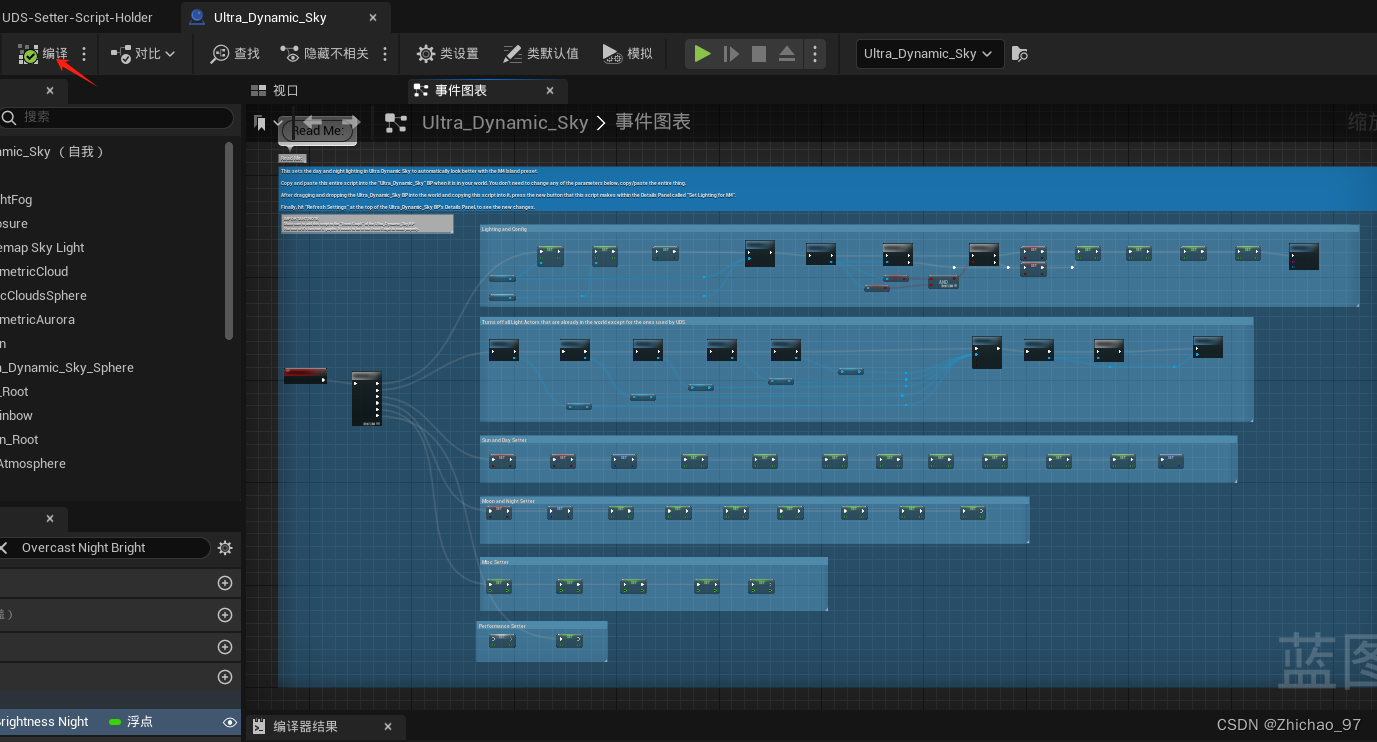Switch to the 视口 viewport tab
This screenshot has height=742, width=1377.
(275, 90)
